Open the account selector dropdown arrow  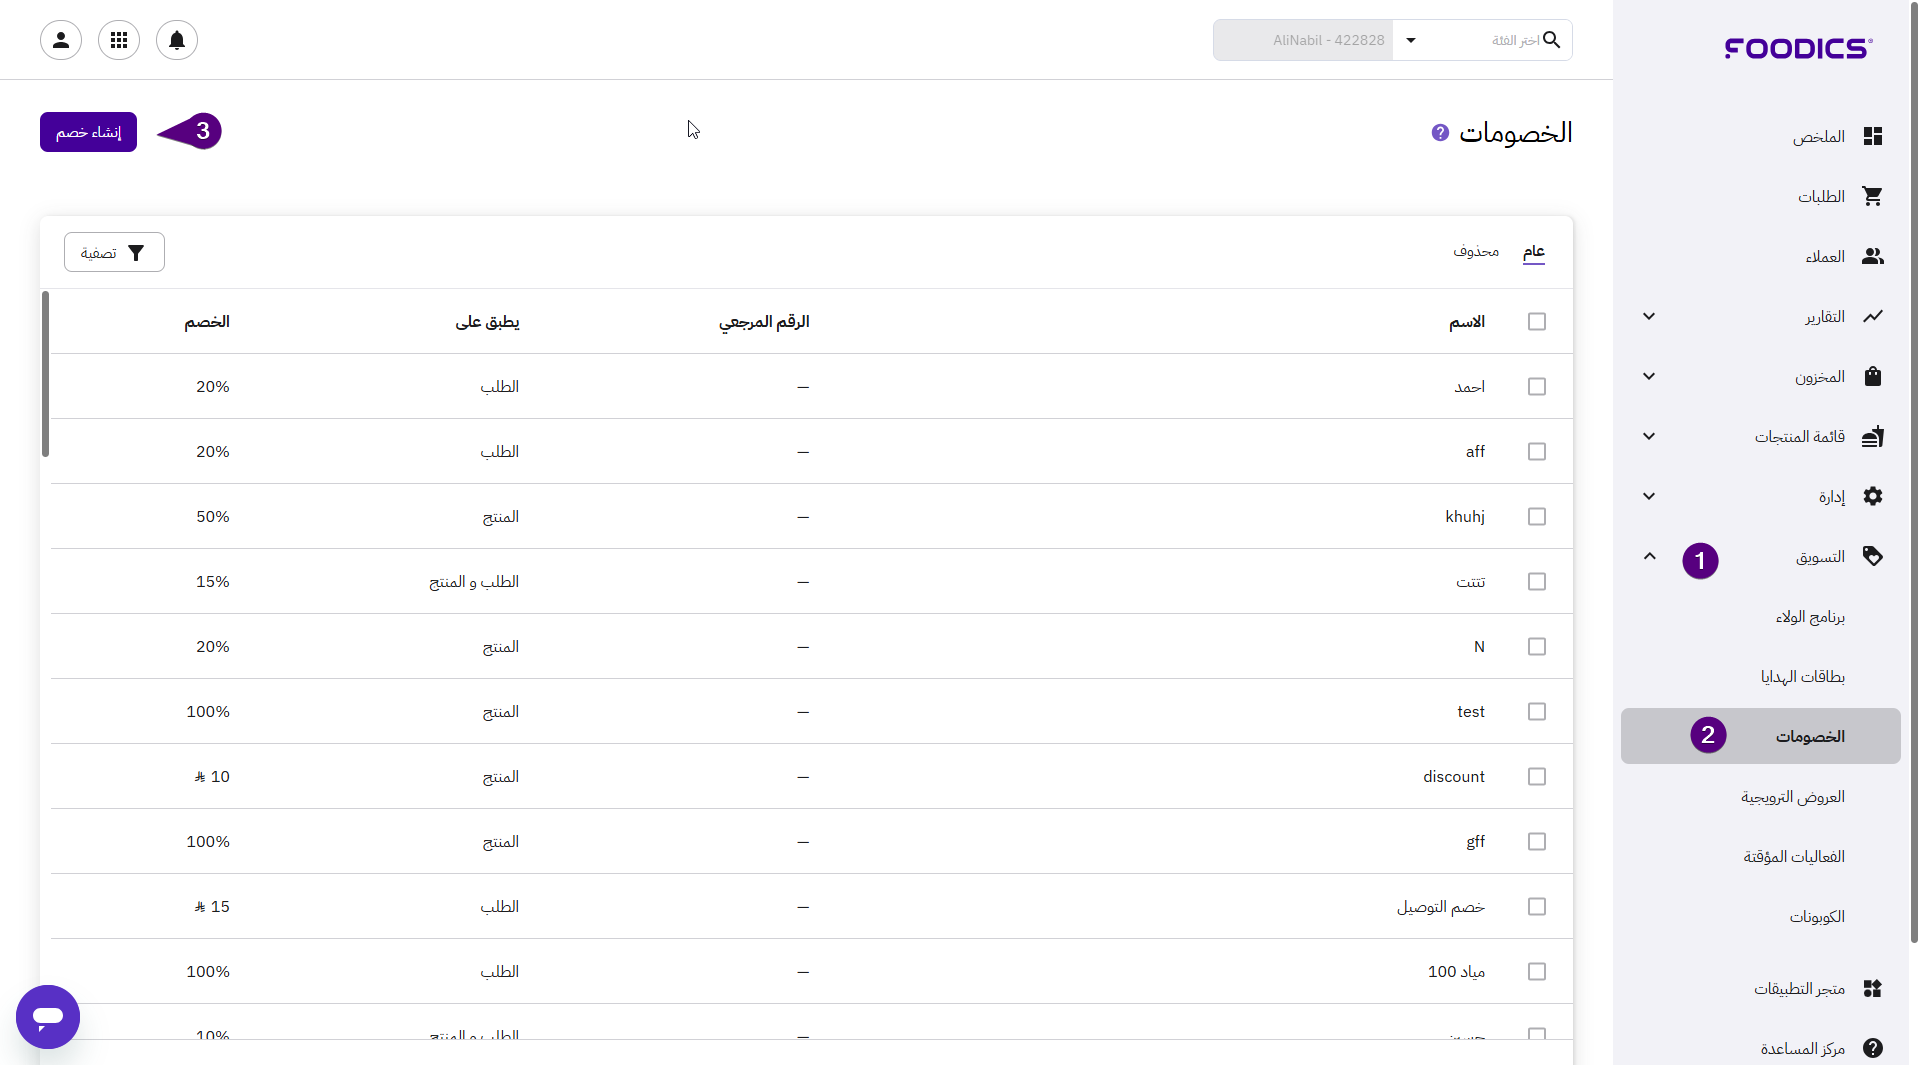pyautogui.click(x=1411, y=40)
